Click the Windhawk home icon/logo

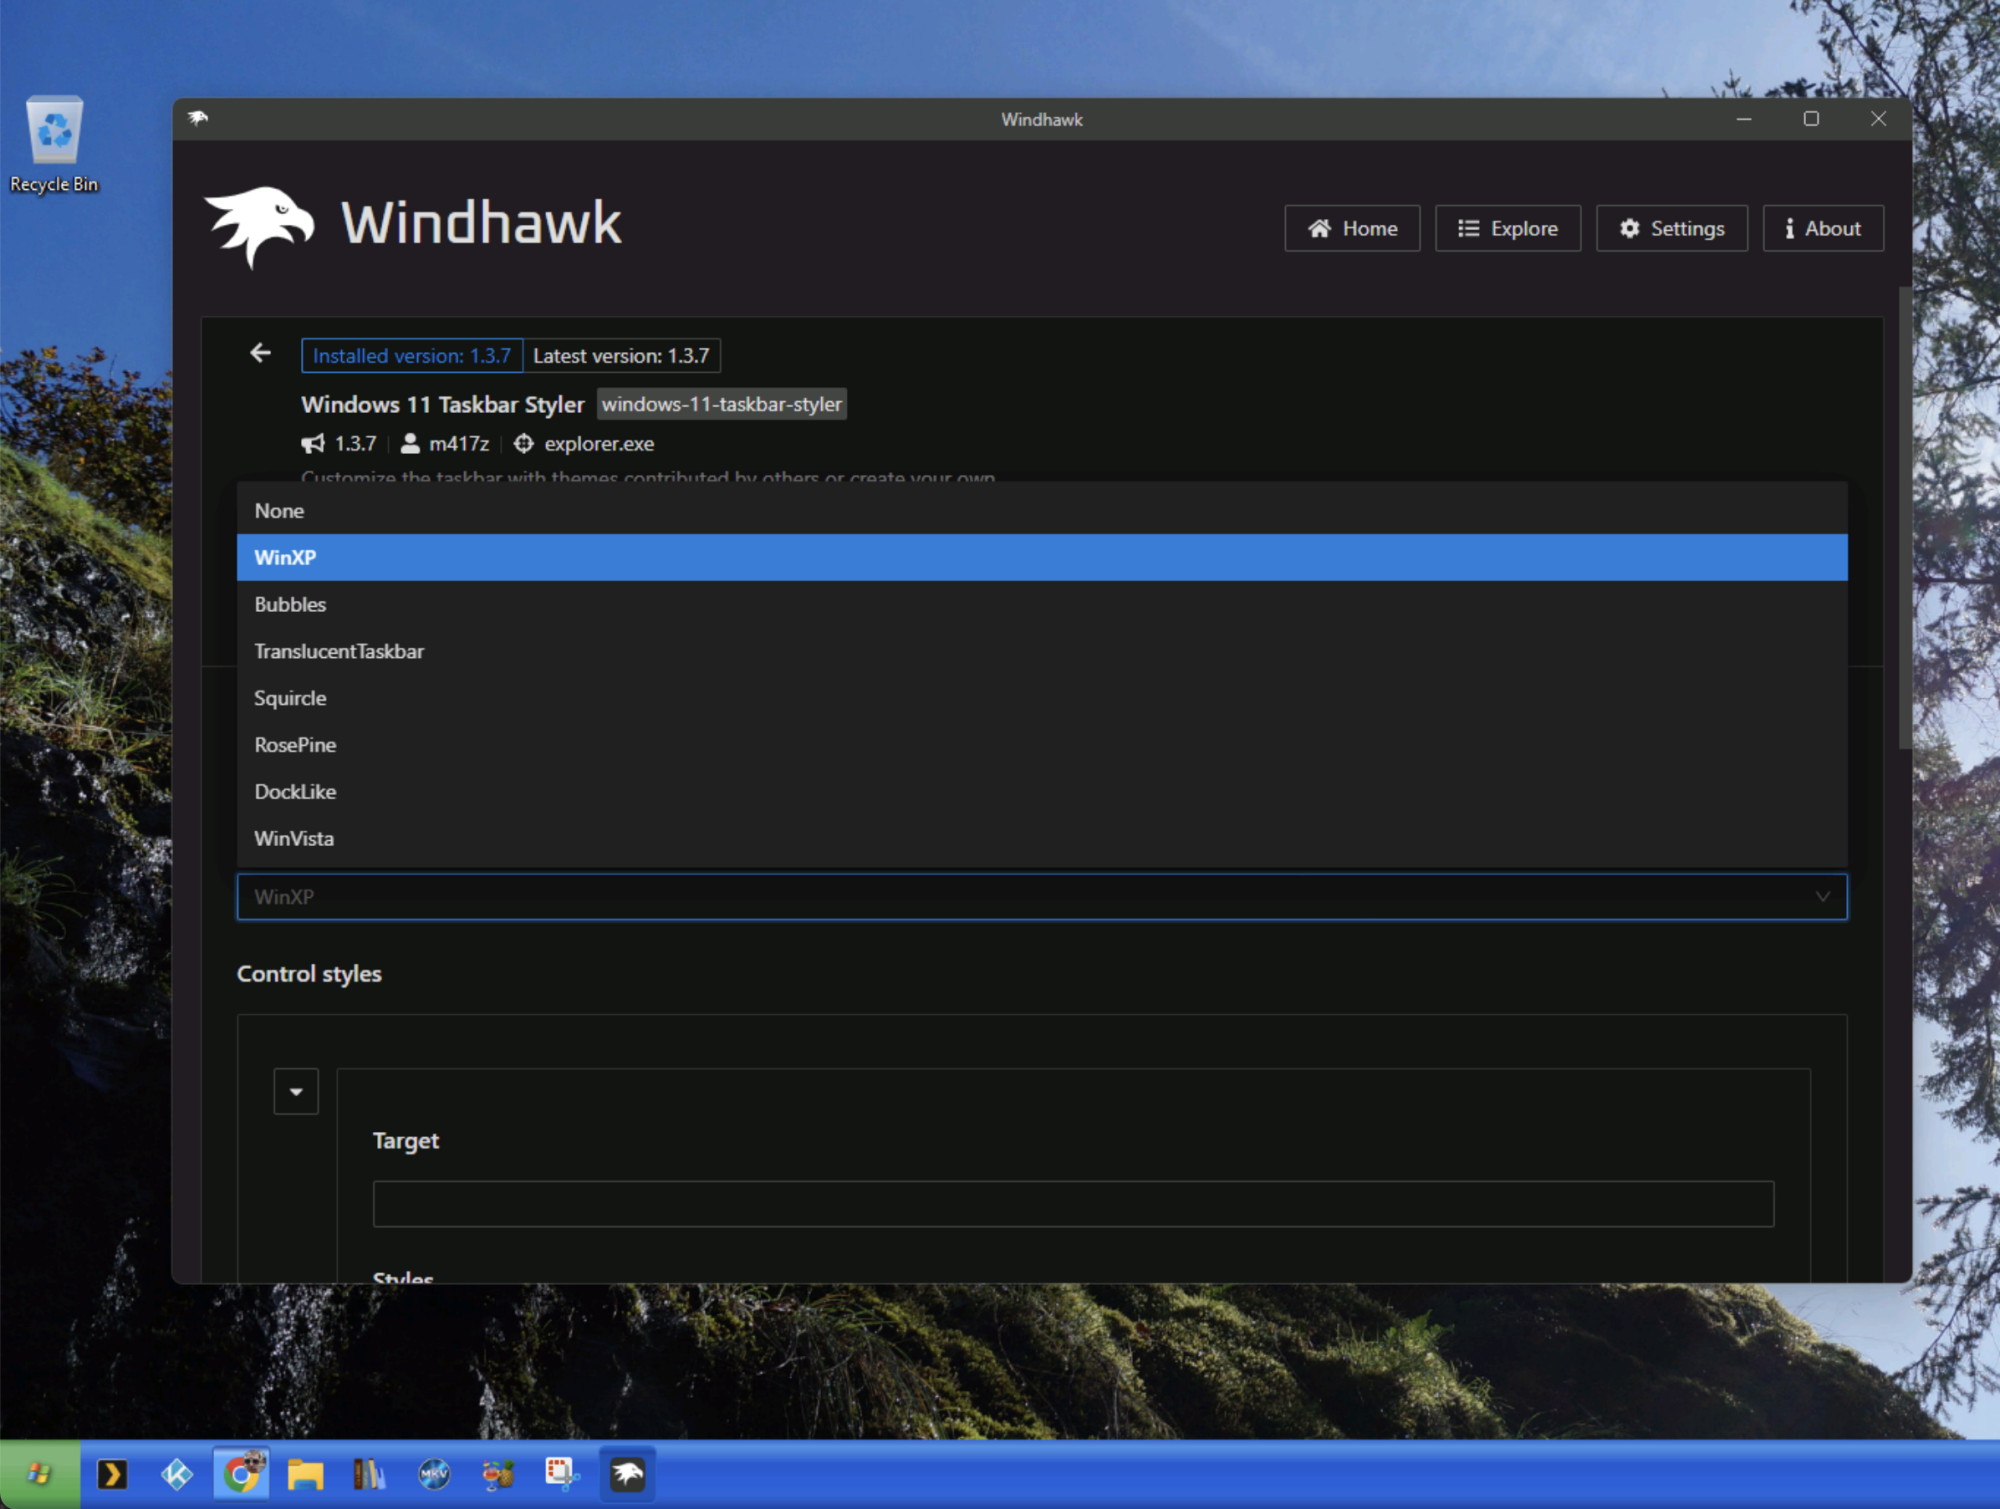point(258,223)
